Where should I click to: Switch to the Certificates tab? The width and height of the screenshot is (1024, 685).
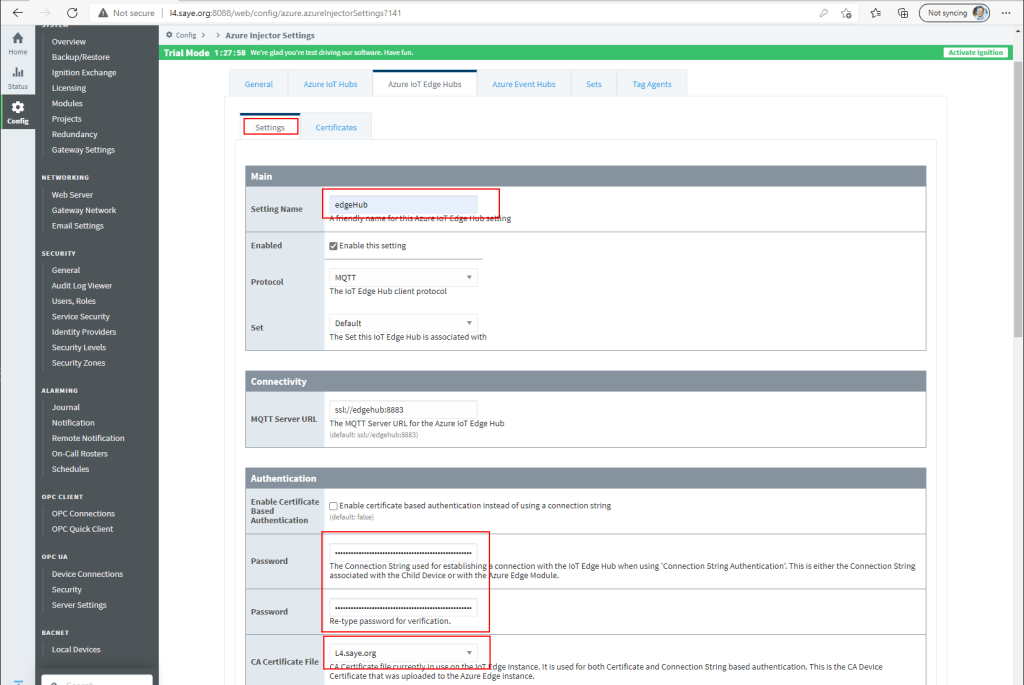336,127
